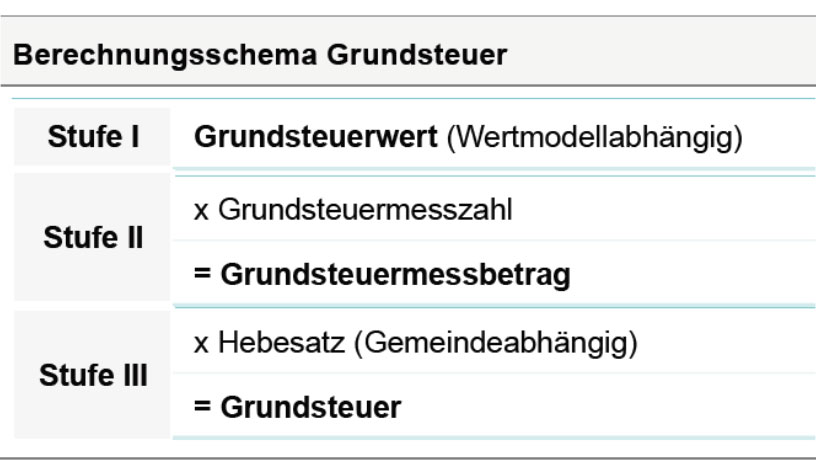Click blank space right of Hebesatz row
This screenshot has width=816, height=462.
click(x=726, y=342)
